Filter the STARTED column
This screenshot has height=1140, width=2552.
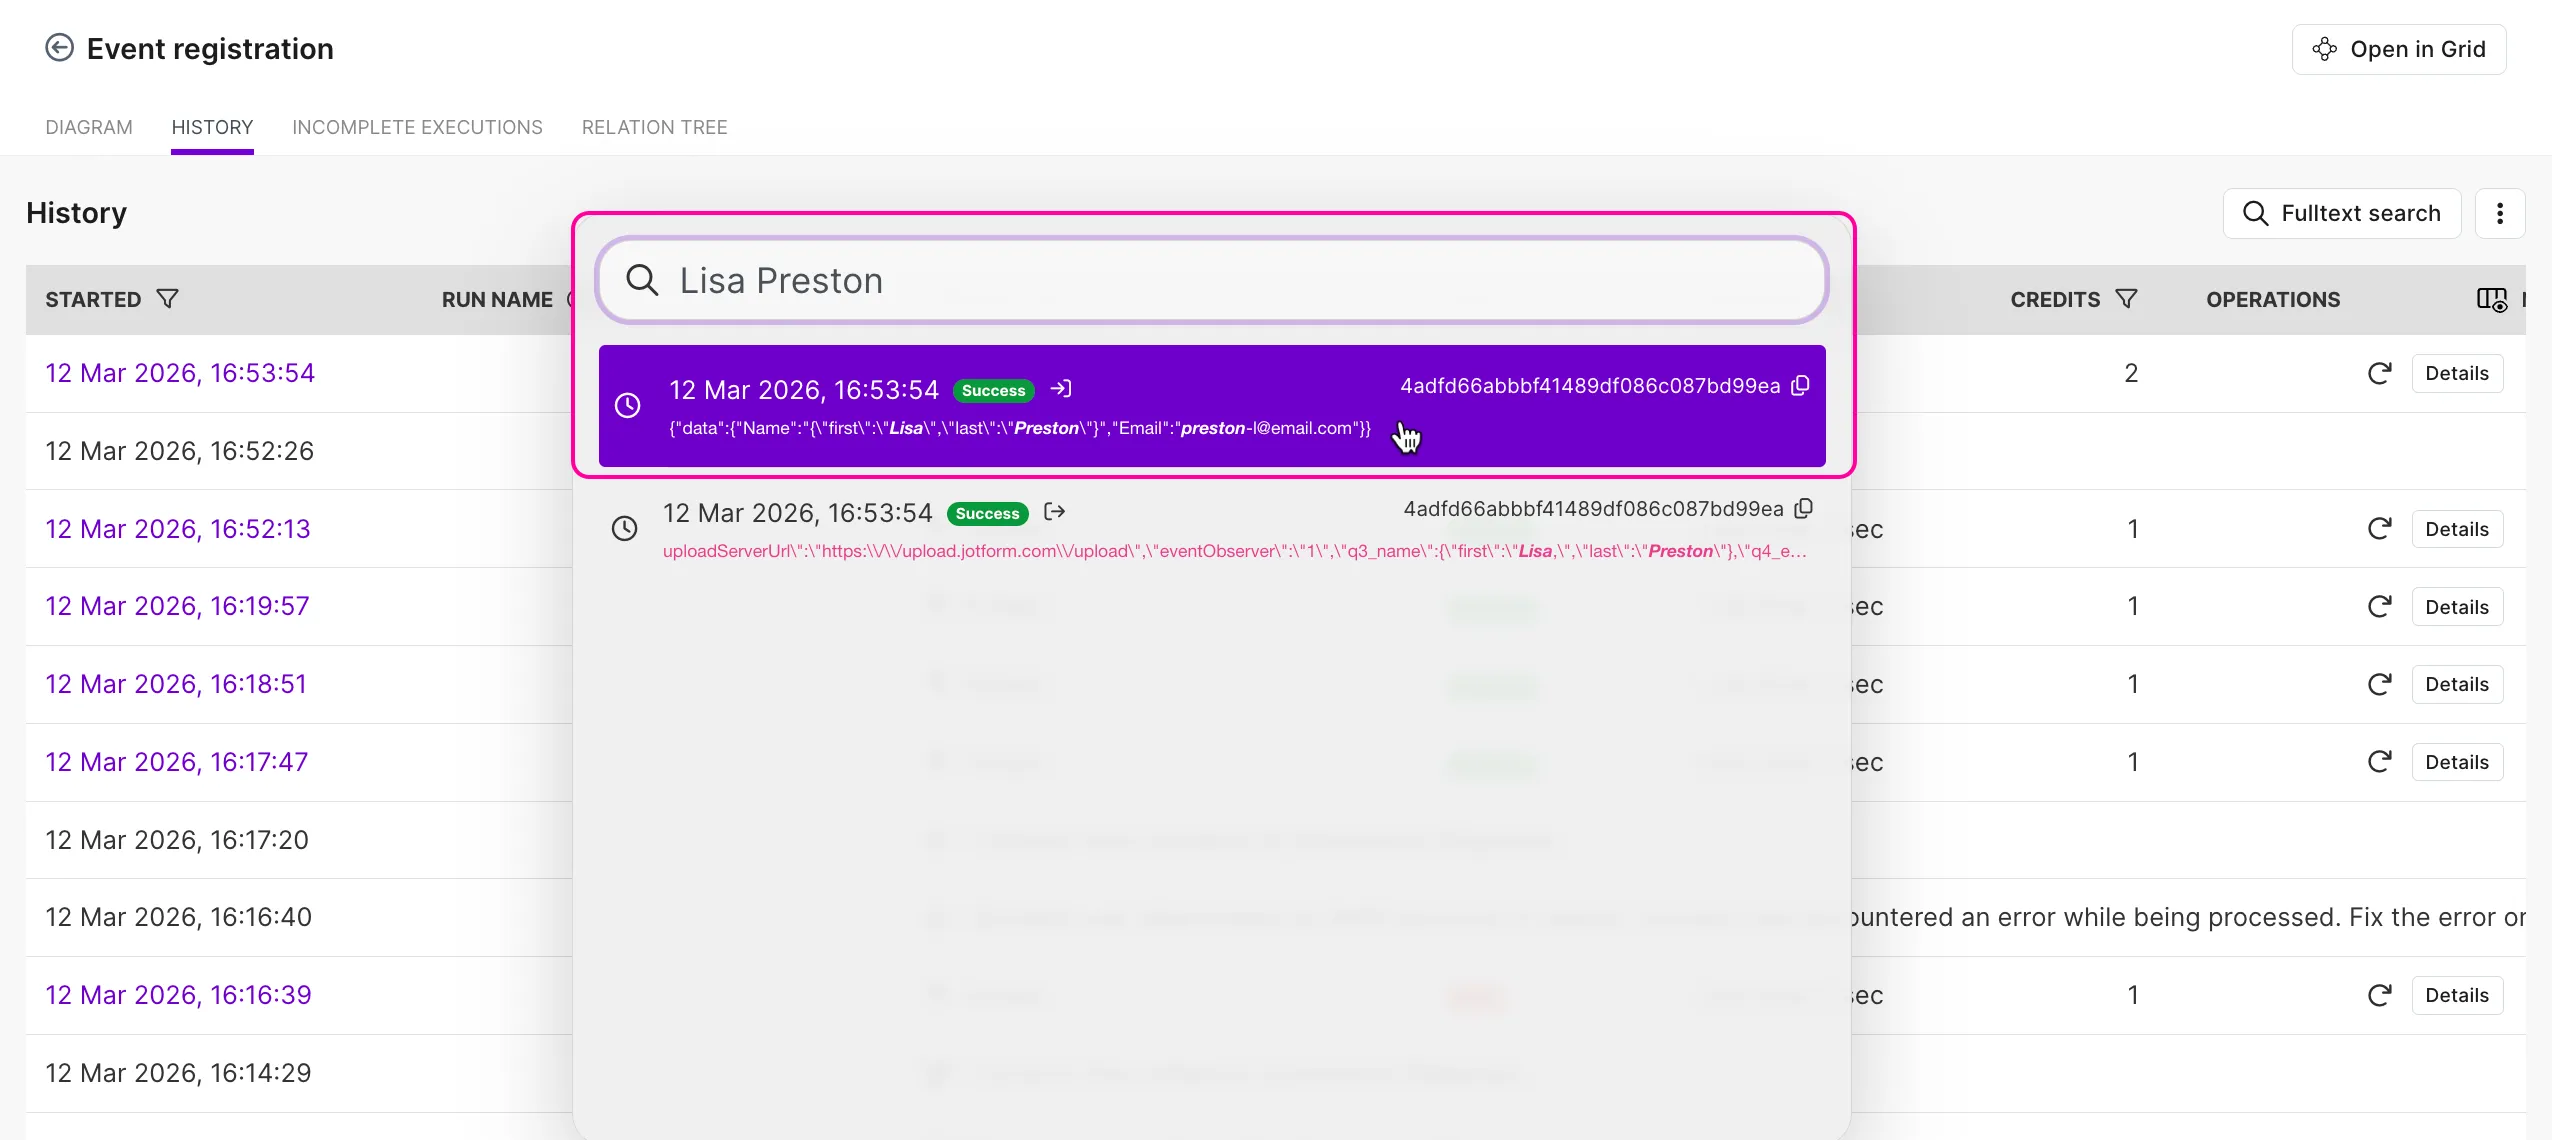tap(168, 299)
